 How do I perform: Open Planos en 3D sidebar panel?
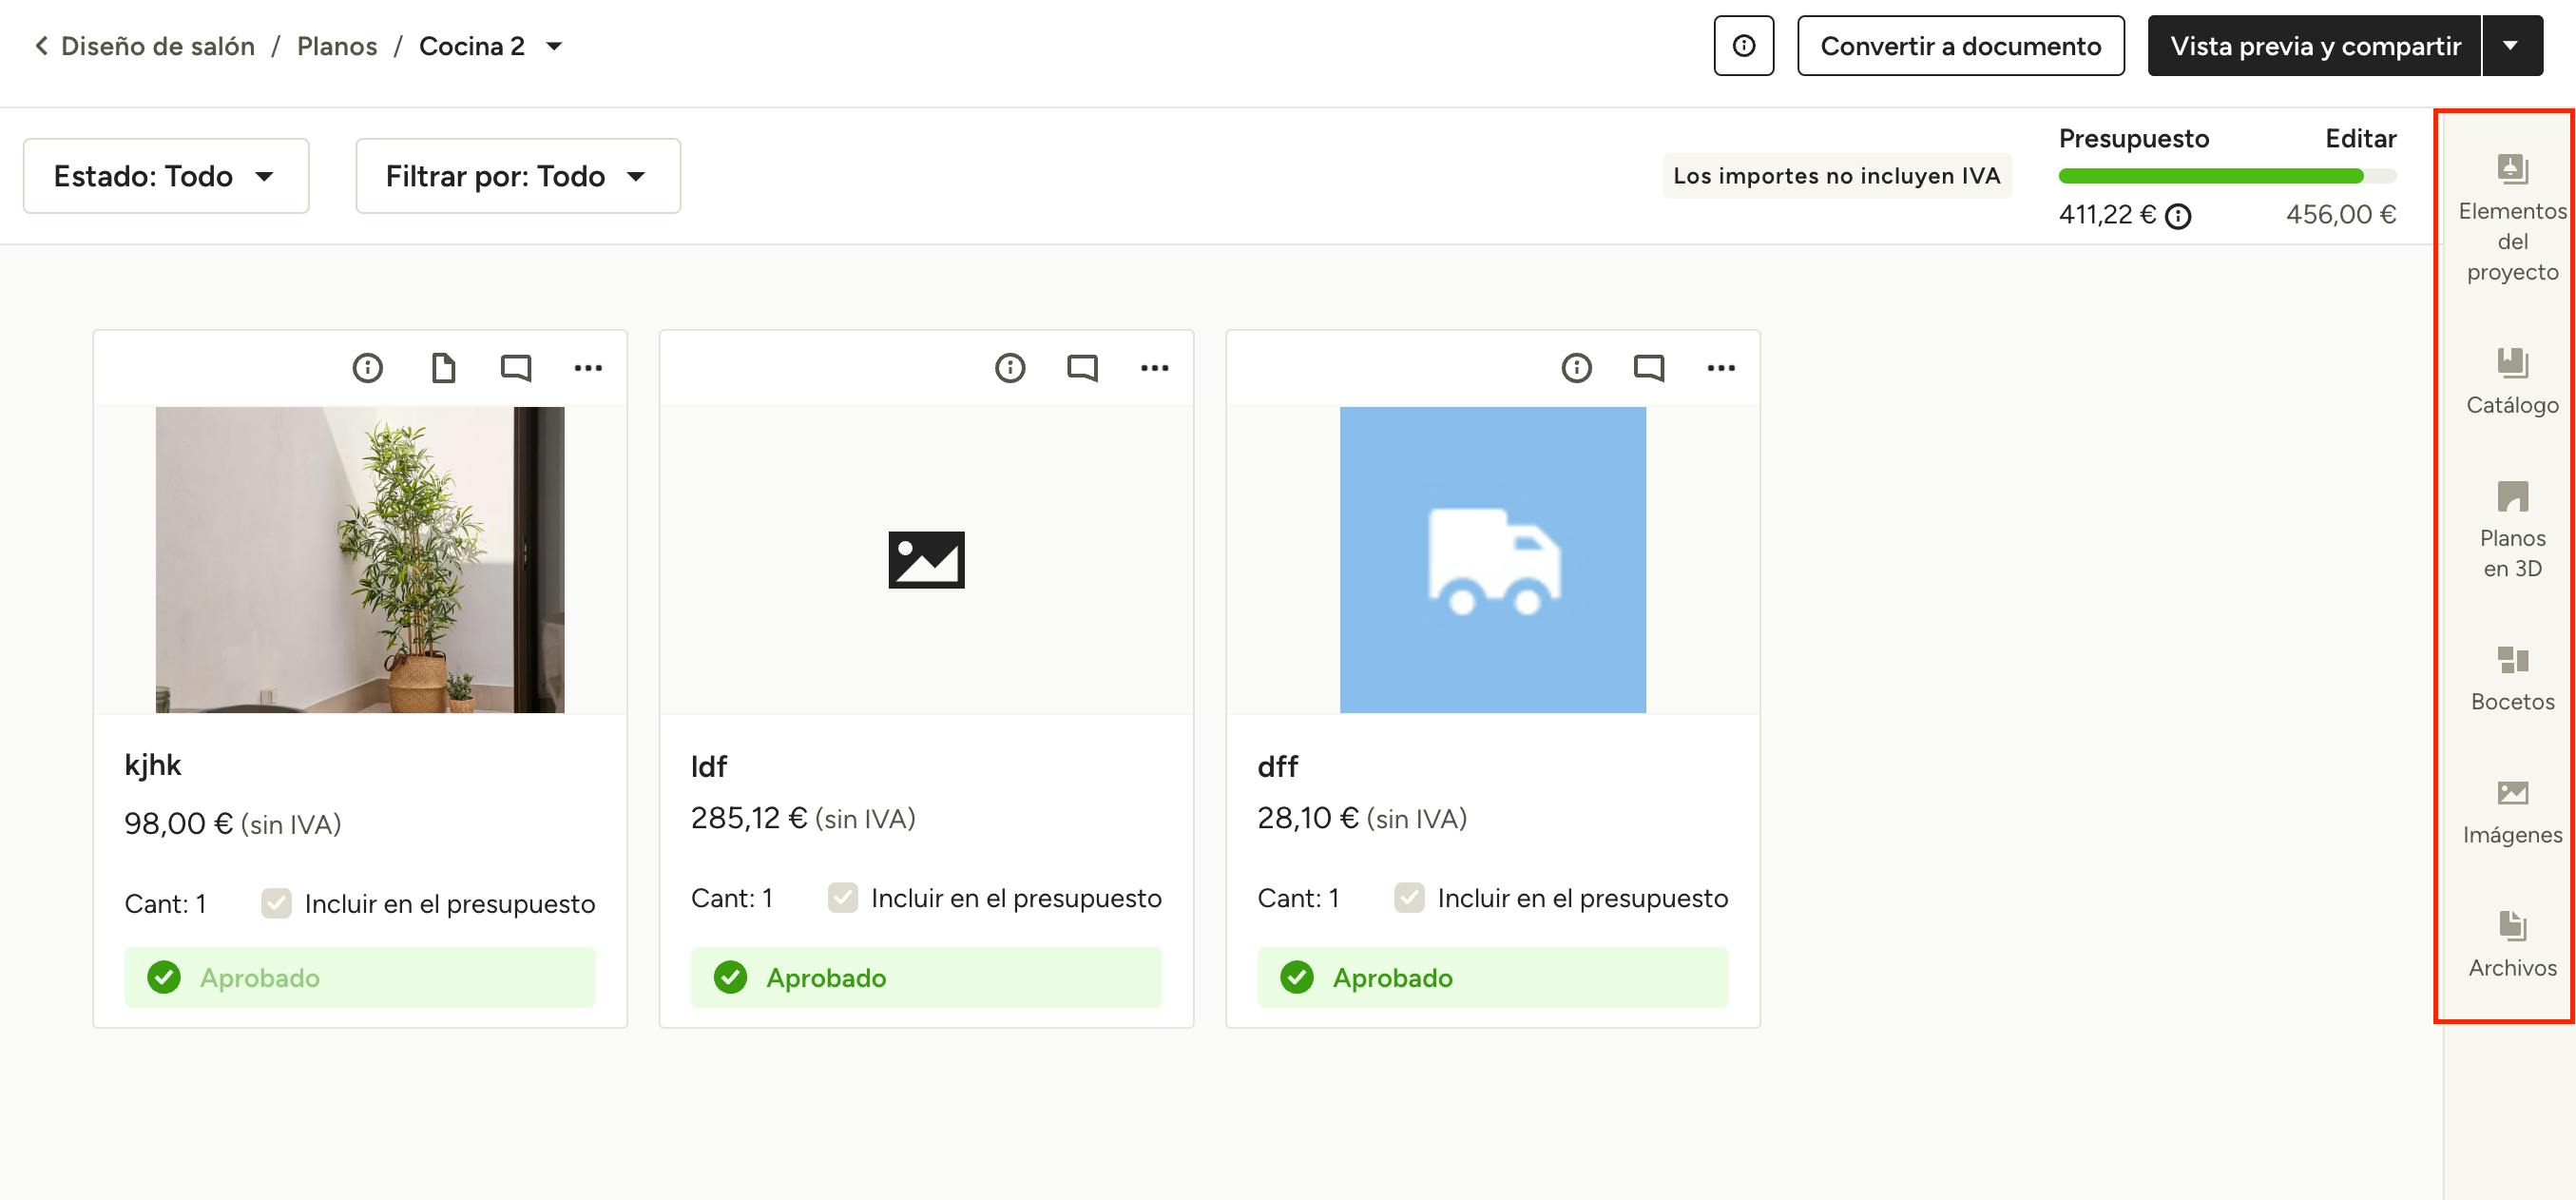pos(2511,529)
